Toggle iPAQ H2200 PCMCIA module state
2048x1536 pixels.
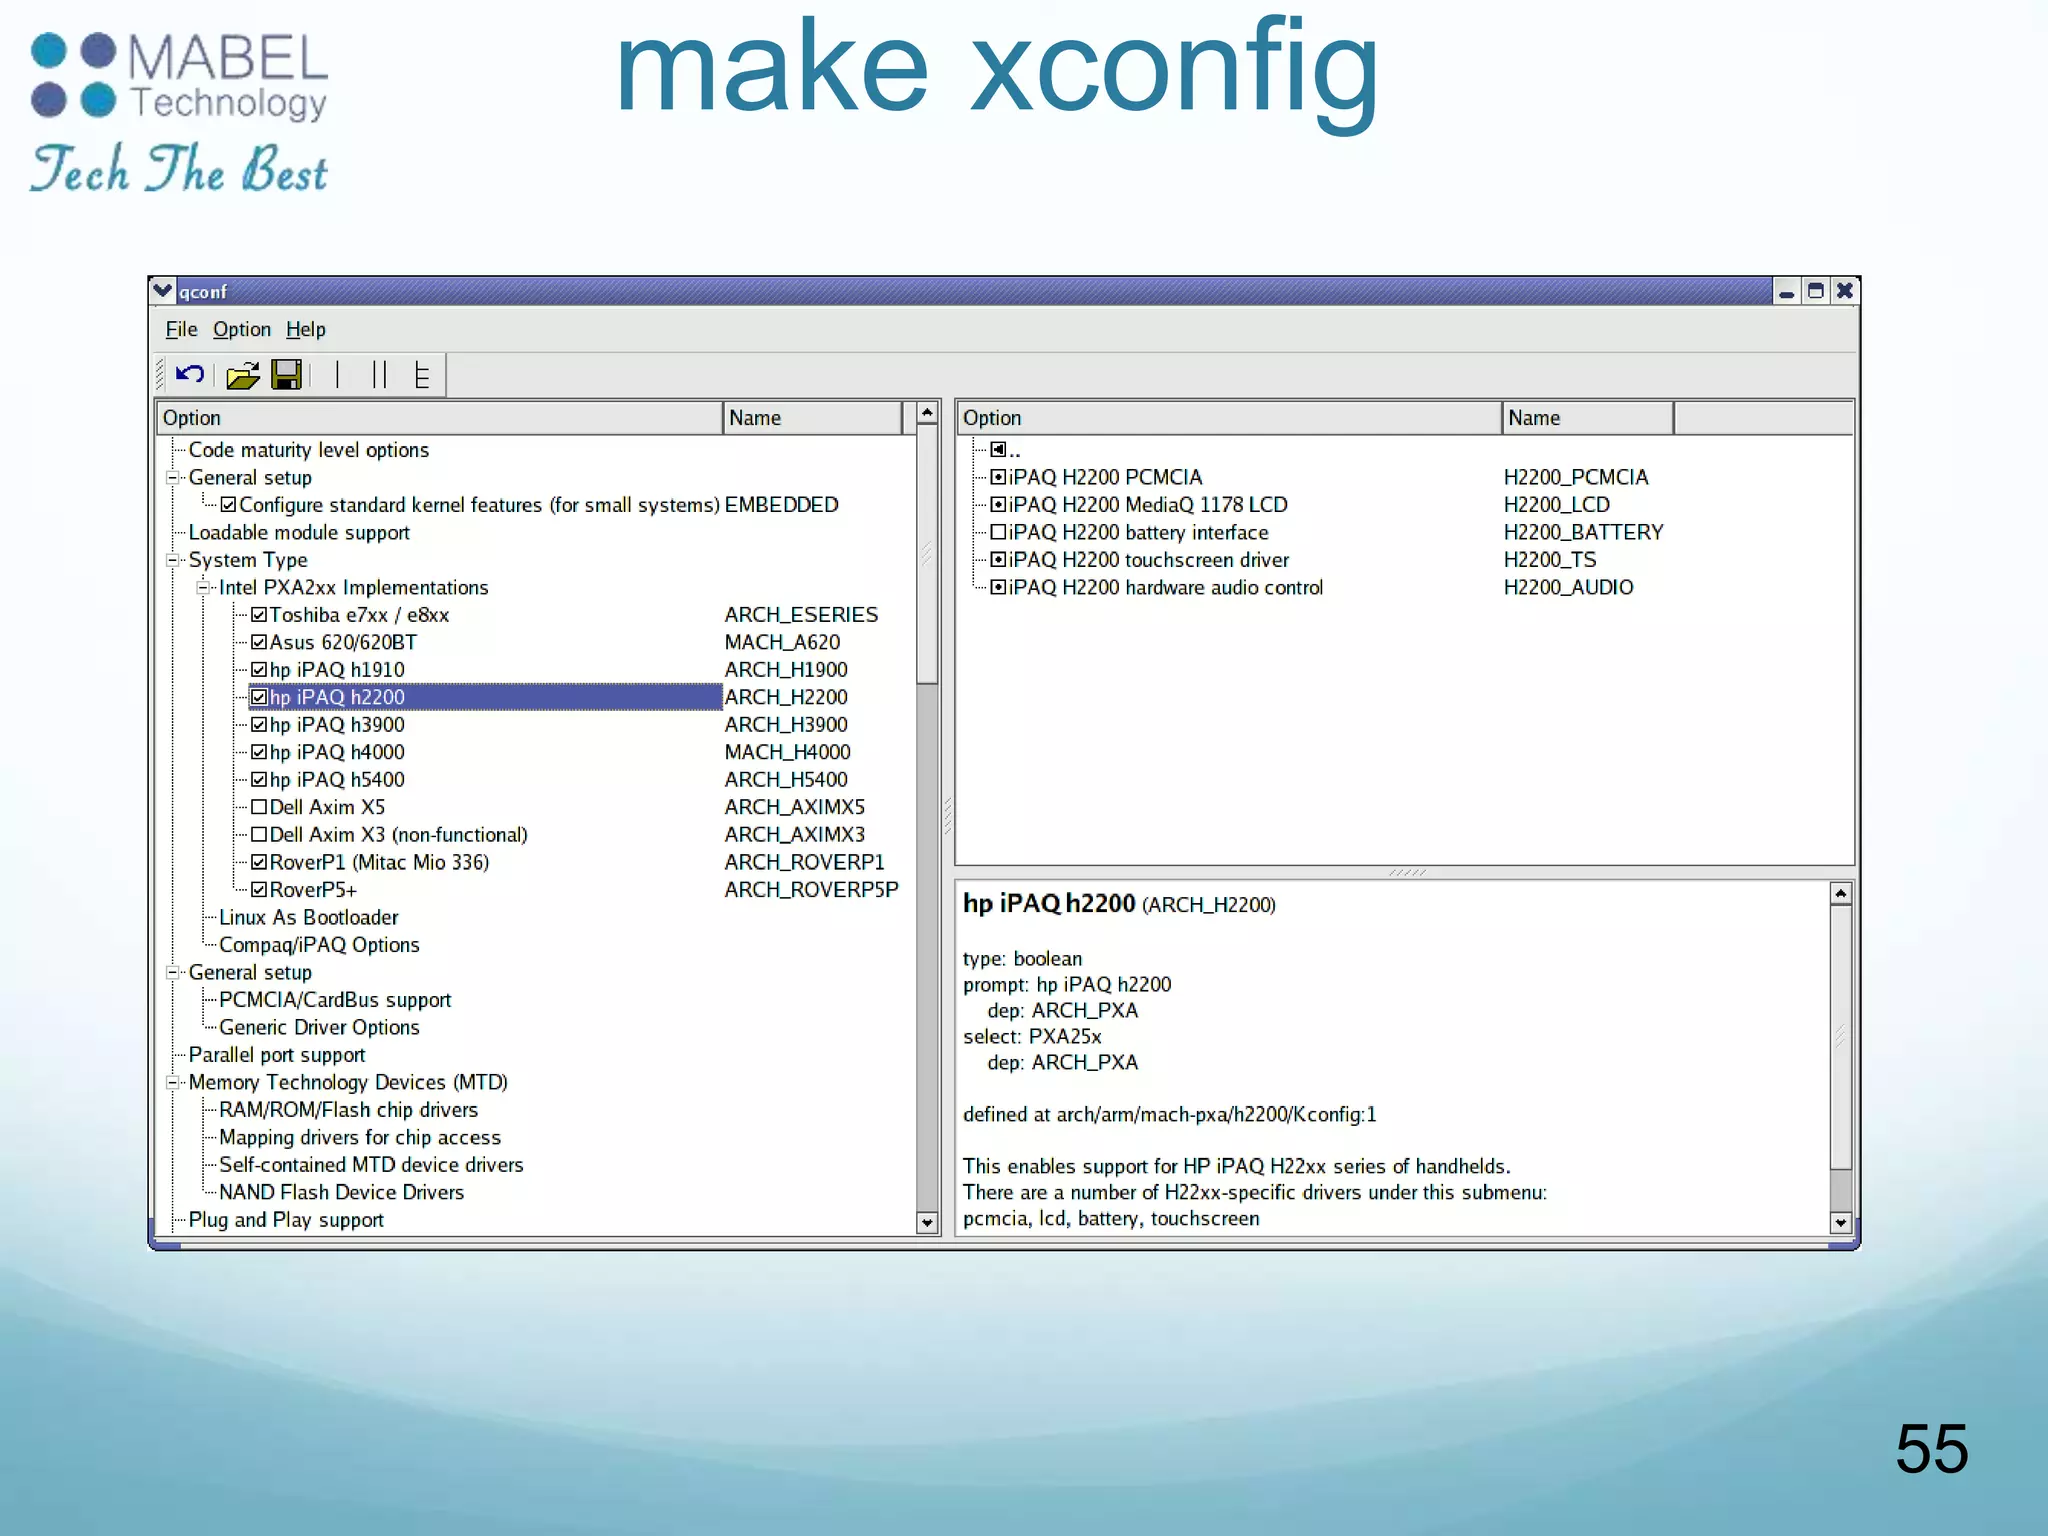(x=998, y=477)
